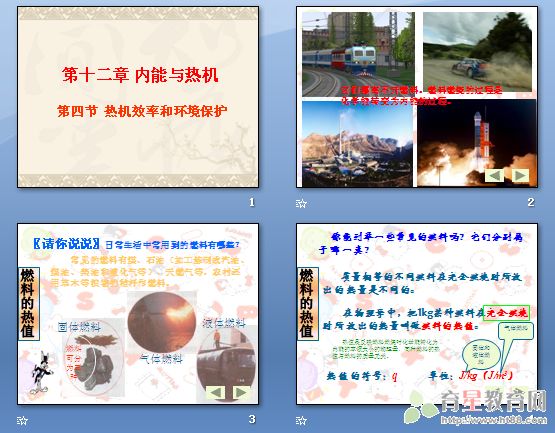Click the rally car photo on slide 2
The image size is (555, 433).
(477, 52)
